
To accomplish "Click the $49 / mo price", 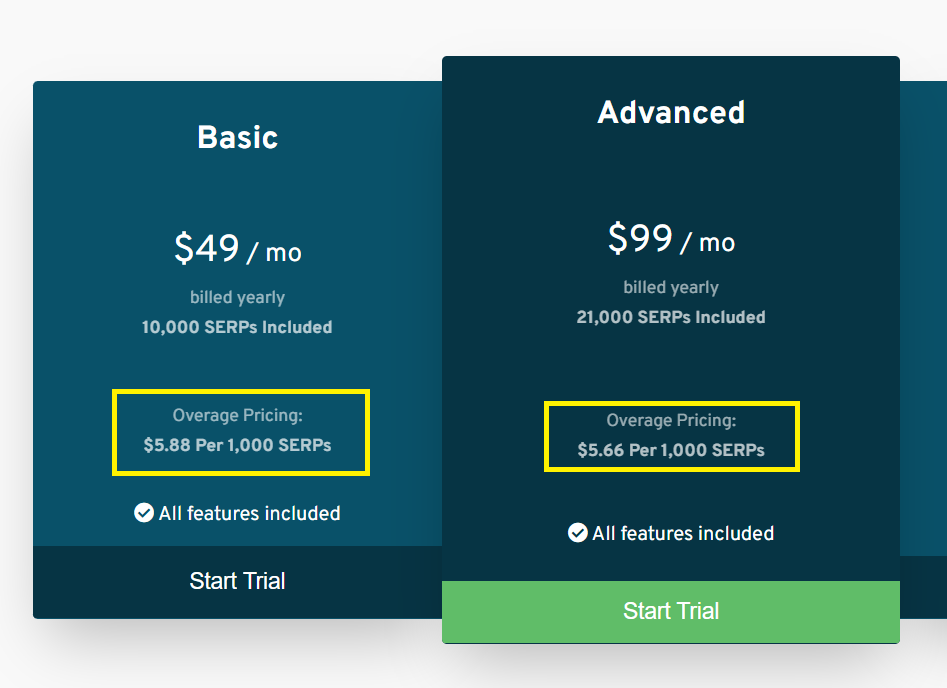I will (237, 250).
